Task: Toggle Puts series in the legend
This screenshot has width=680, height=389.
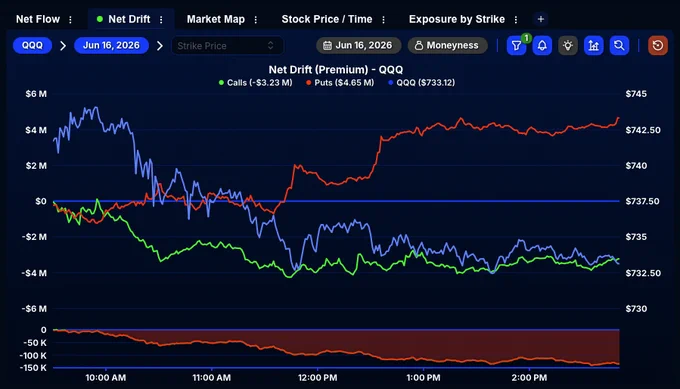Action: pos(340,82)
